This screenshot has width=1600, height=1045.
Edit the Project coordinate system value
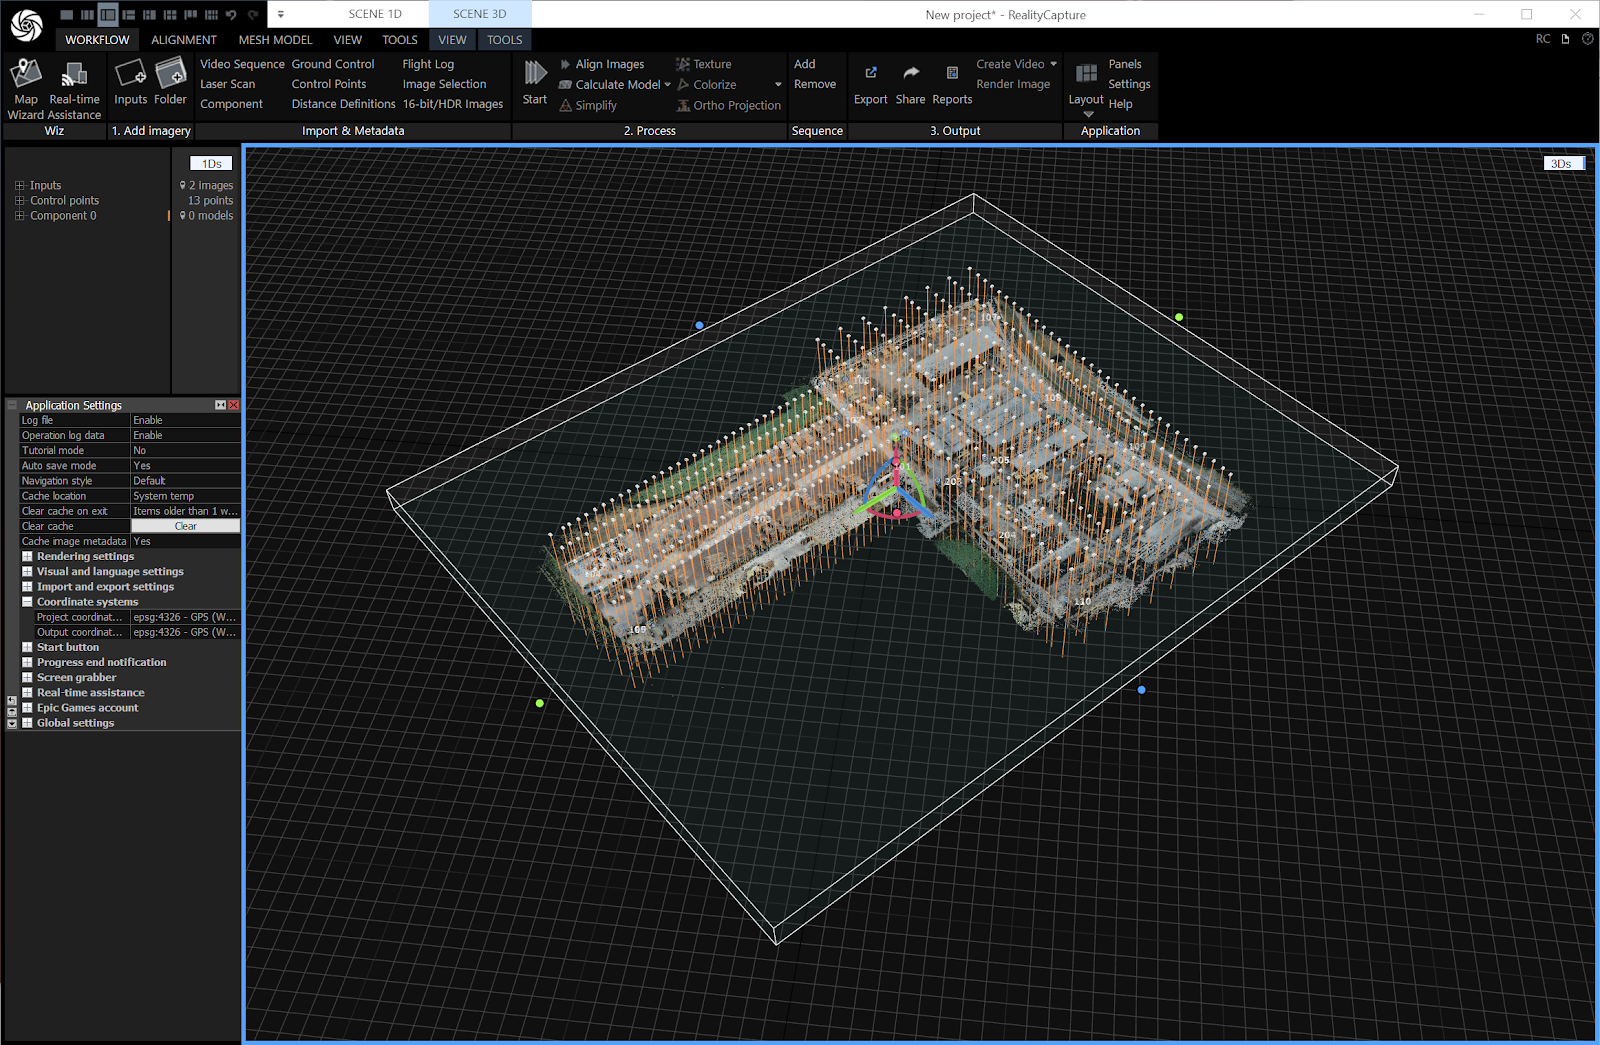pos(185,617)
